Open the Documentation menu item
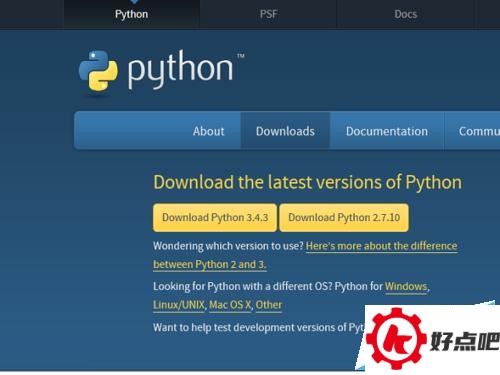 (387, 131)
